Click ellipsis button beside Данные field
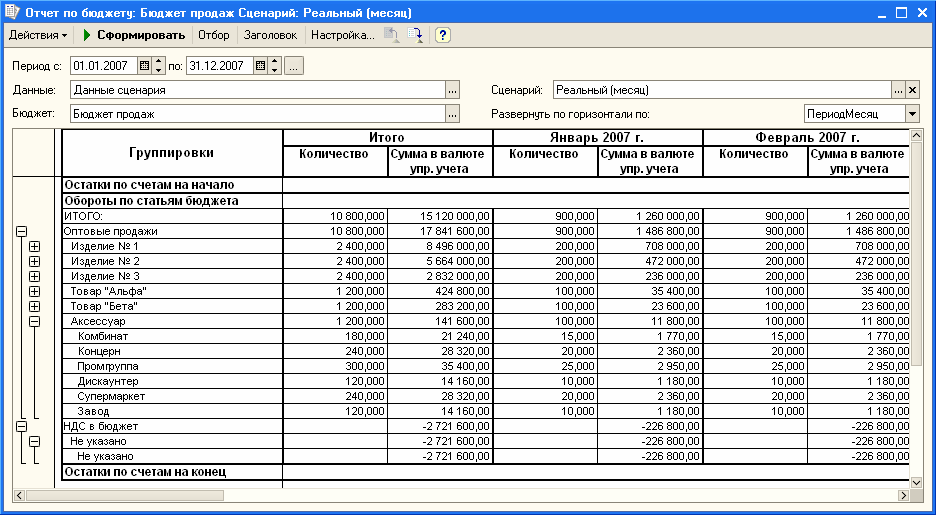Screen dimensions: 936x515 [452, 90]
